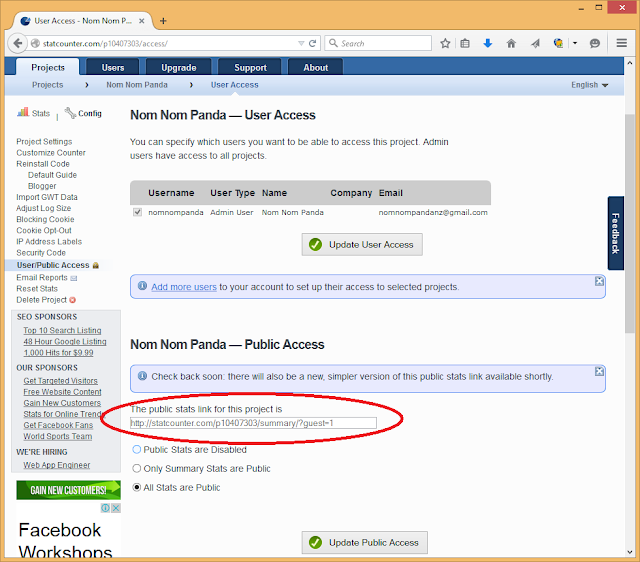The image size is (640, 562).
Task: Open the downloads arrow icon
Action: (487, 43)
